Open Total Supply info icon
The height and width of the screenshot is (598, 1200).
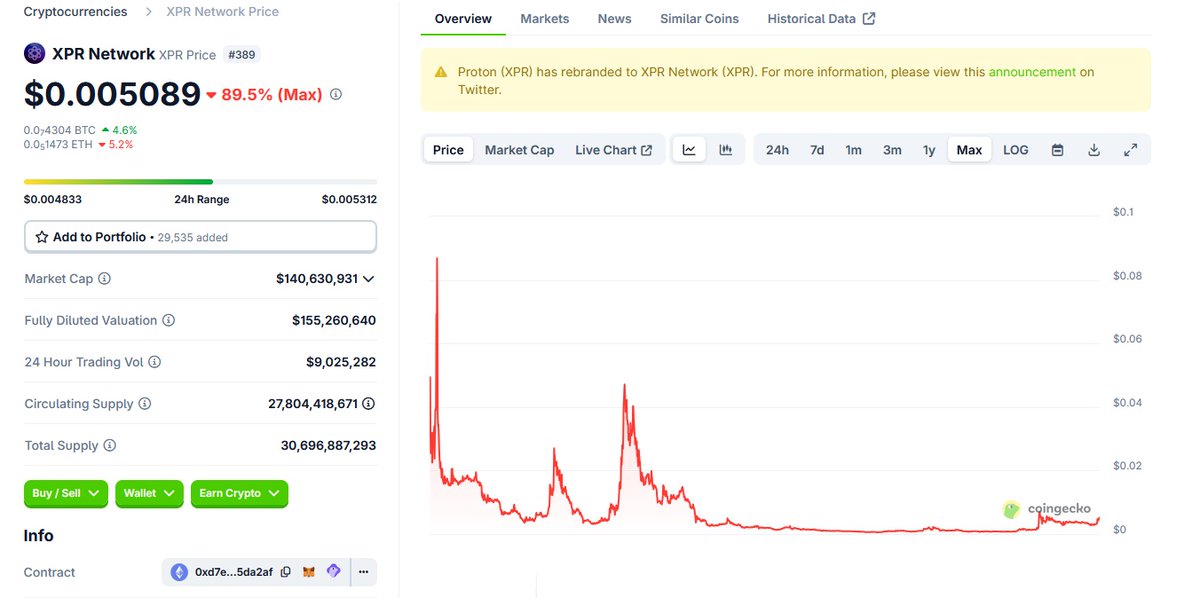coord(110,446)
